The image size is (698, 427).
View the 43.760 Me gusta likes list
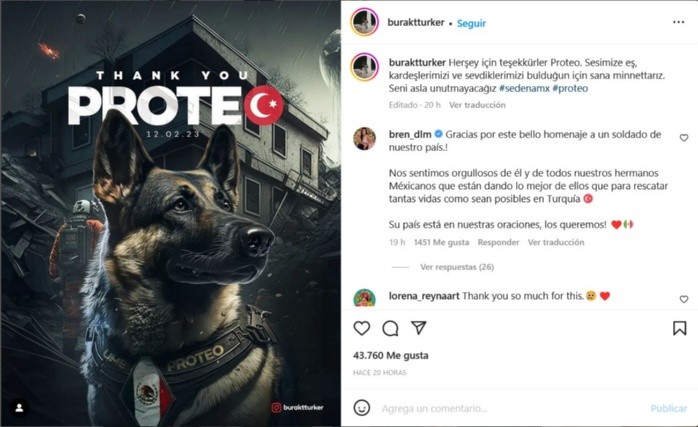[391, 355]
